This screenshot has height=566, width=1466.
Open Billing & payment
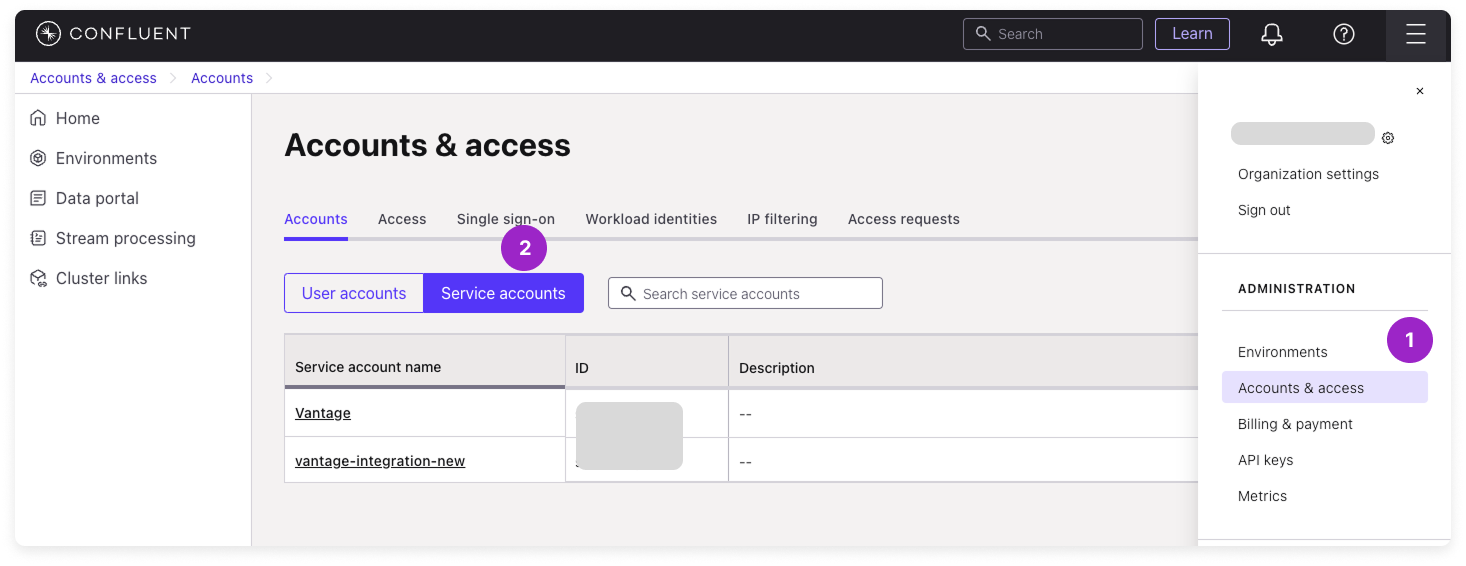1295,424
